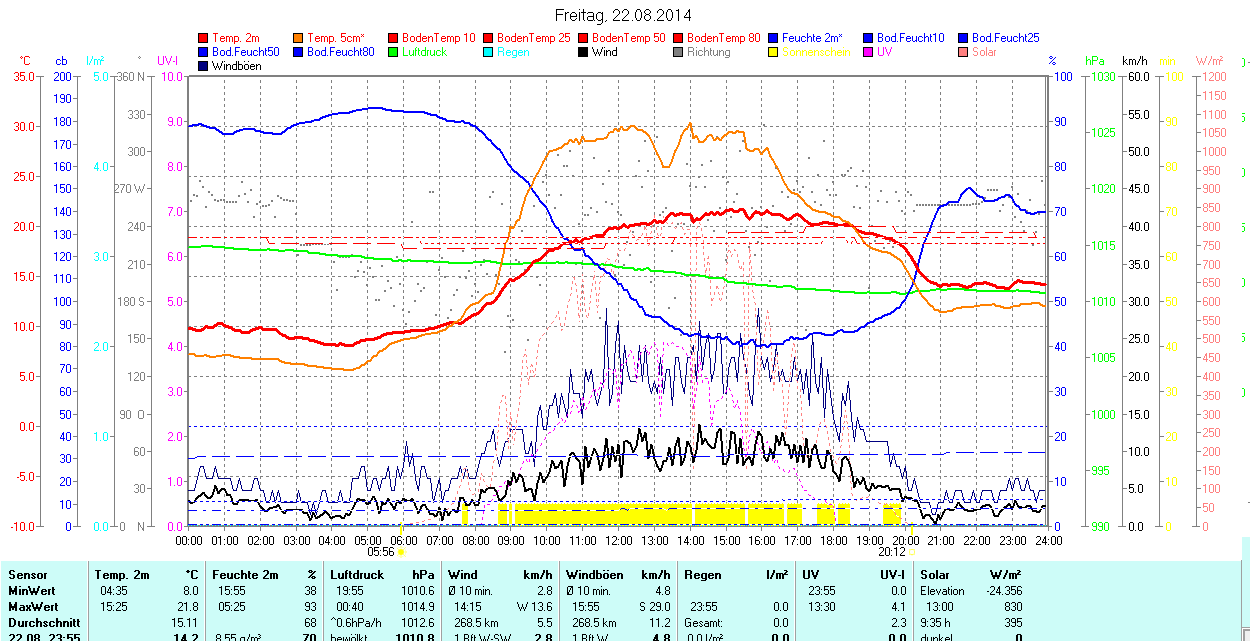Click the Feuchte 2m table column header
This screenshot has width=1250, height=641.
tap(246, 575)
